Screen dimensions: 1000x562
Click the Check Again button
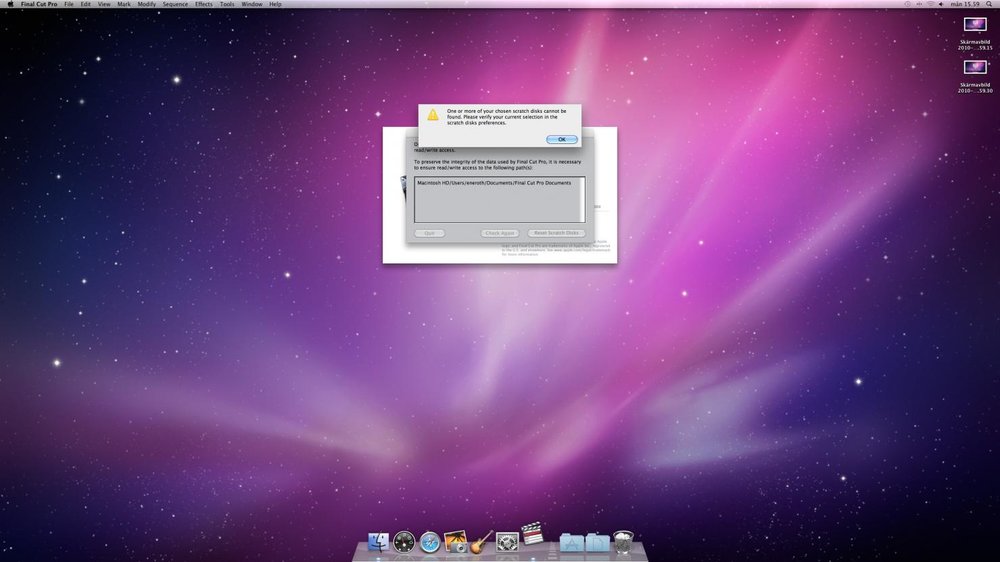coord(499,233)
